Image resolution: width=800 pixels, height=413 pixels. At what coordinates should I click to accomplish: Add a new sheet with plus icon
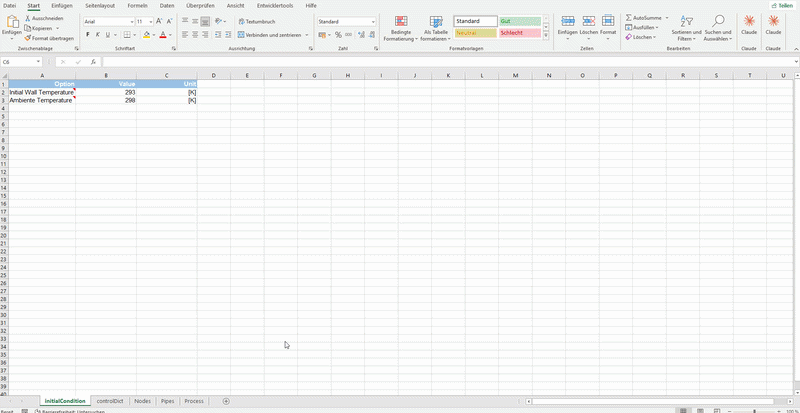(x=226, y=401)
